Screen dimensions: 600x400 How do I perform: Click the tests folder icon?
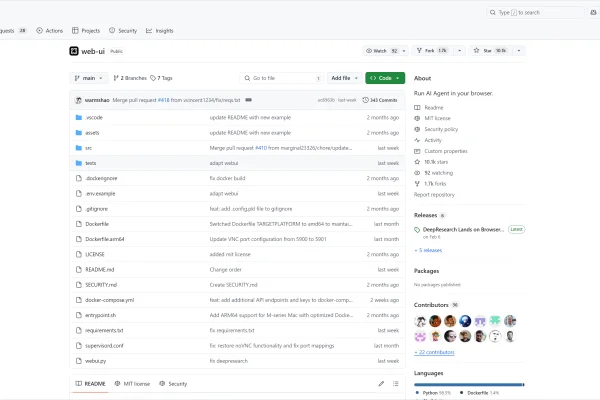(79, 163)
